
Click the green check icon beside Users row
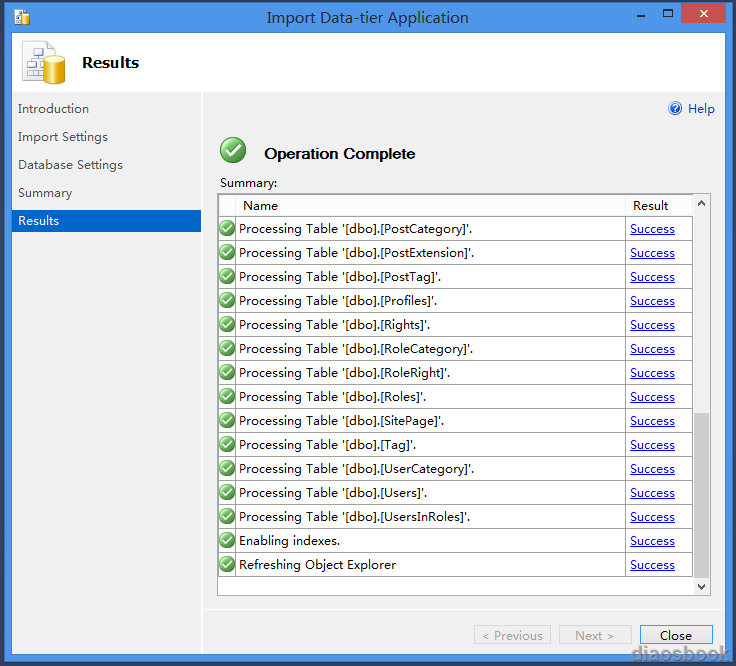click(x=227, y=492)
